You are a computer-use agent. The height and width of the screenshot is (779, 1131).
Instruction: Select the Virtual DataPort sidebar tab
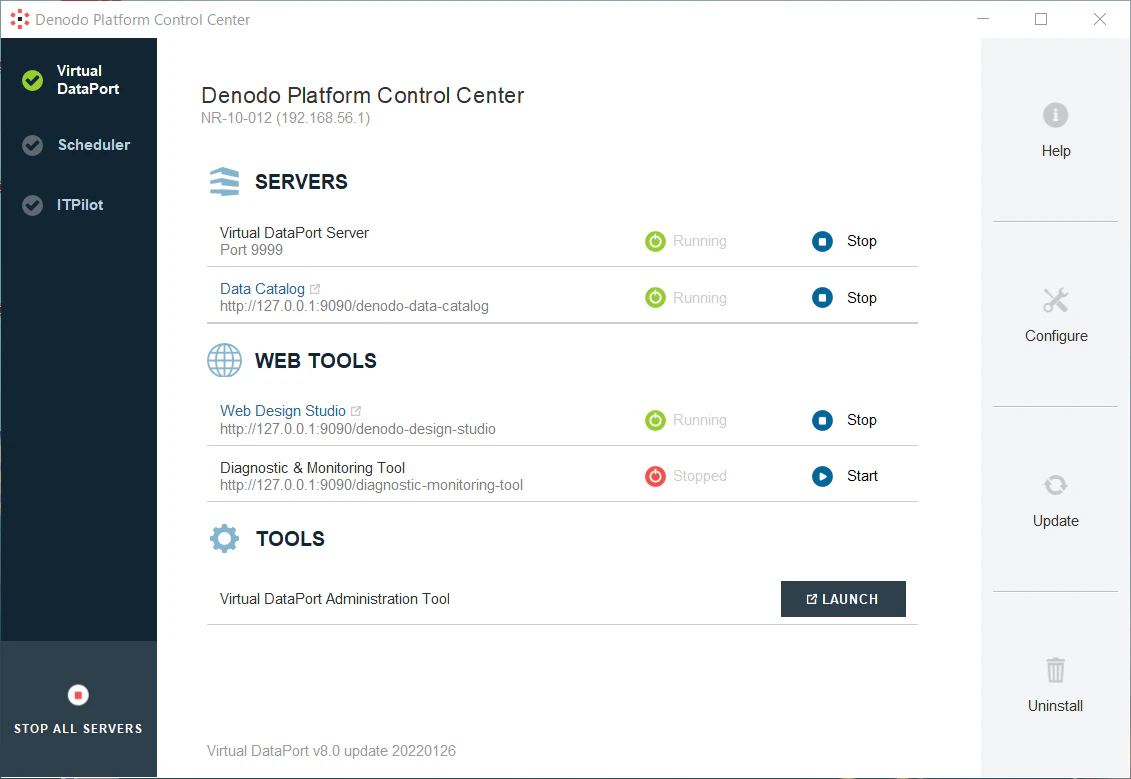pos(78,80)
